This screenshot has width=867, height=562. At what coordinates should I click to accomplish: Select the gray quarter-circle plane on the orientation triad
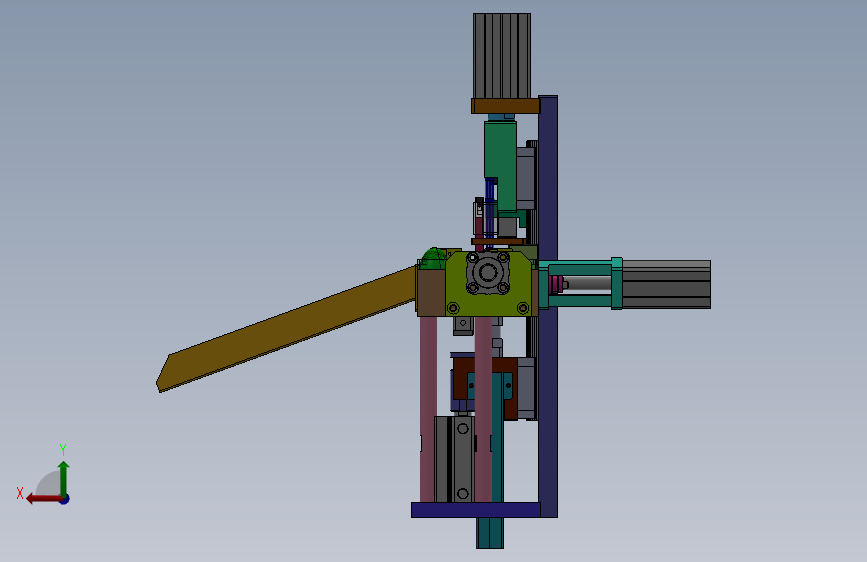point(49,483)
